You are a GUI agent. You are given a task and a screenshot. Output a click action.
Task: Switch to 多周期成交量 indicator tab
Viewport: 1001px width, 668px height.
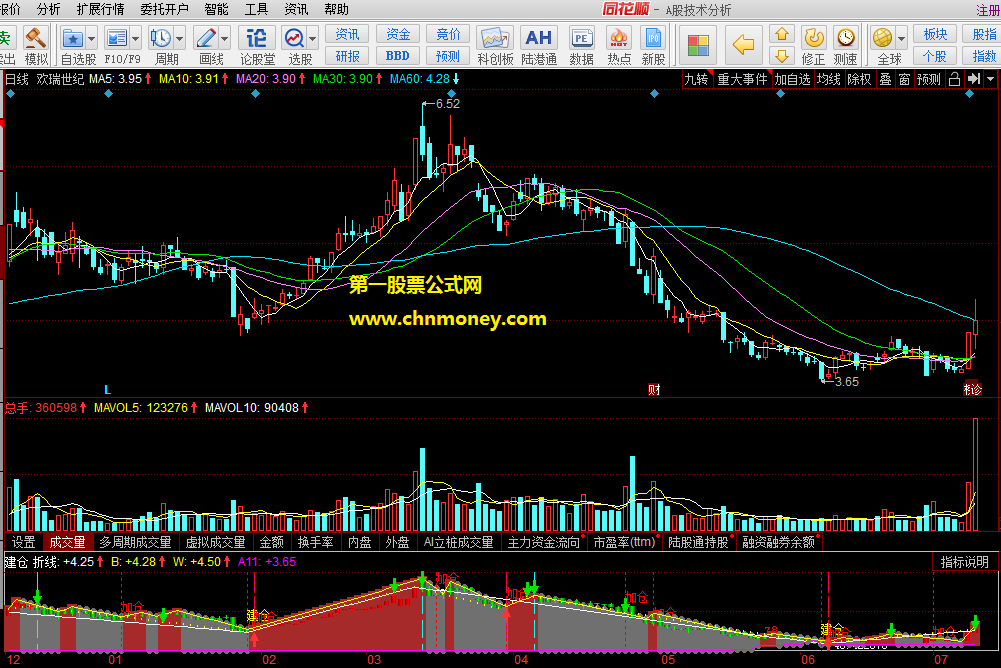coord(135,542)
